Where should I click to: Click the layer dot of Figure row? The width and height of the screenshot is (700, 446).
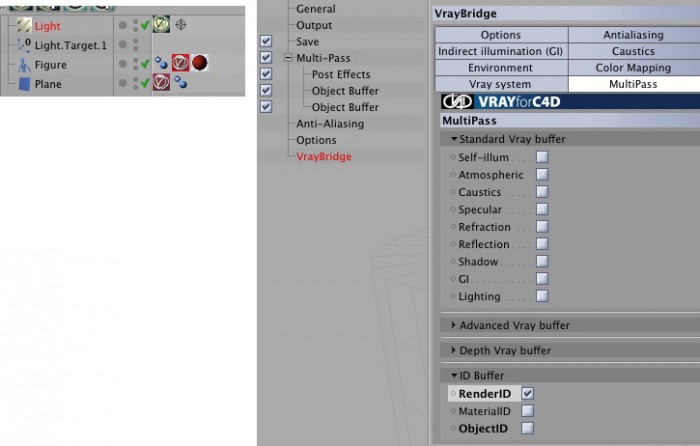[122, 64]
